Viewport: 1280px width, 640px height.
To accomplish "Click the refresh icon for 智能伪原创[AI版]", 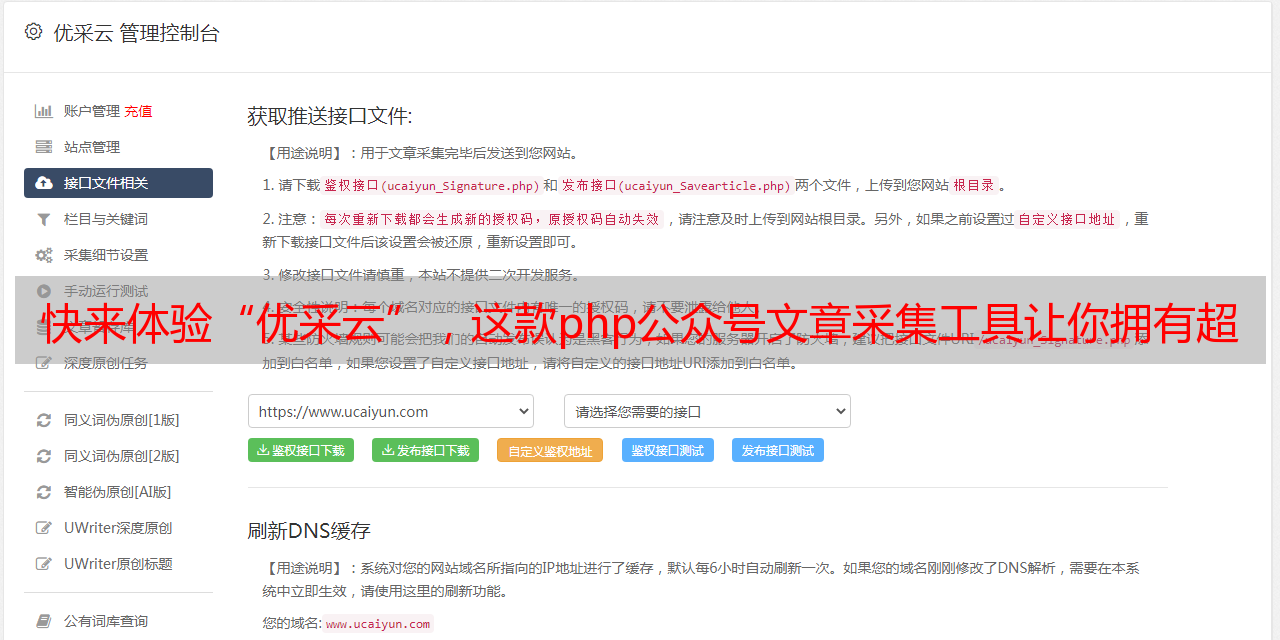I will click(44, 492).
